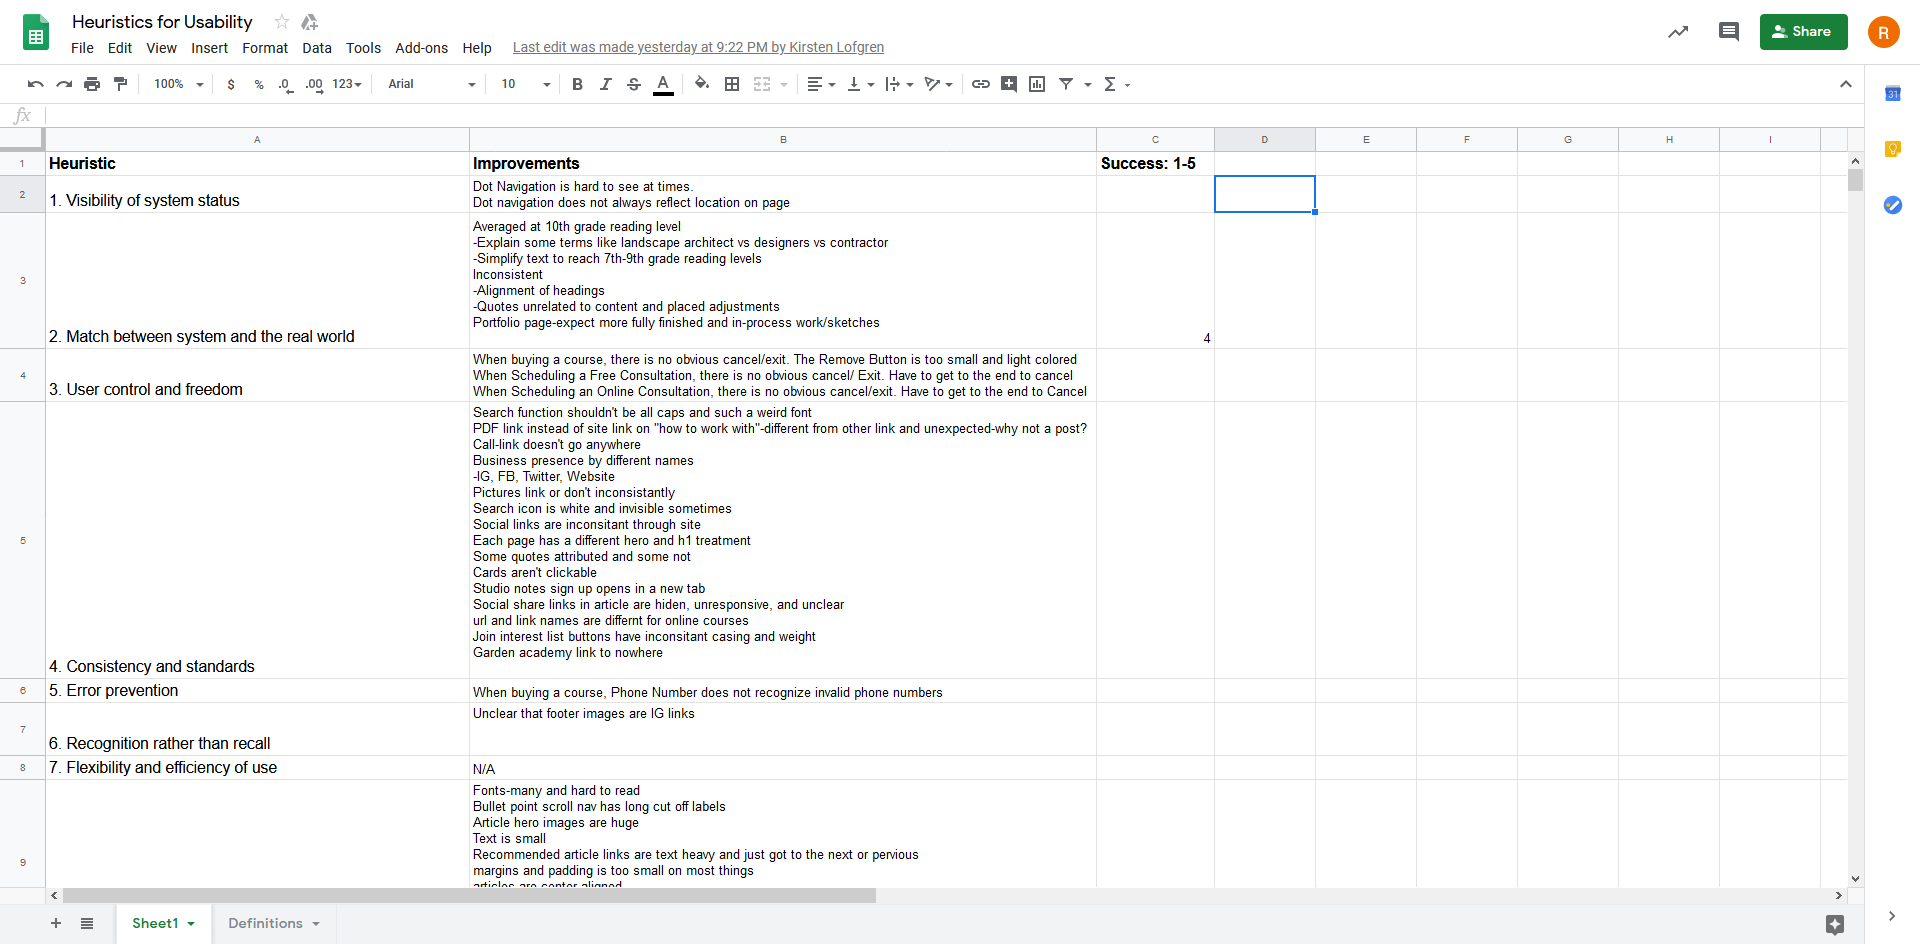Open the Help menu
Screen dimensions: 1920x944
477,48
